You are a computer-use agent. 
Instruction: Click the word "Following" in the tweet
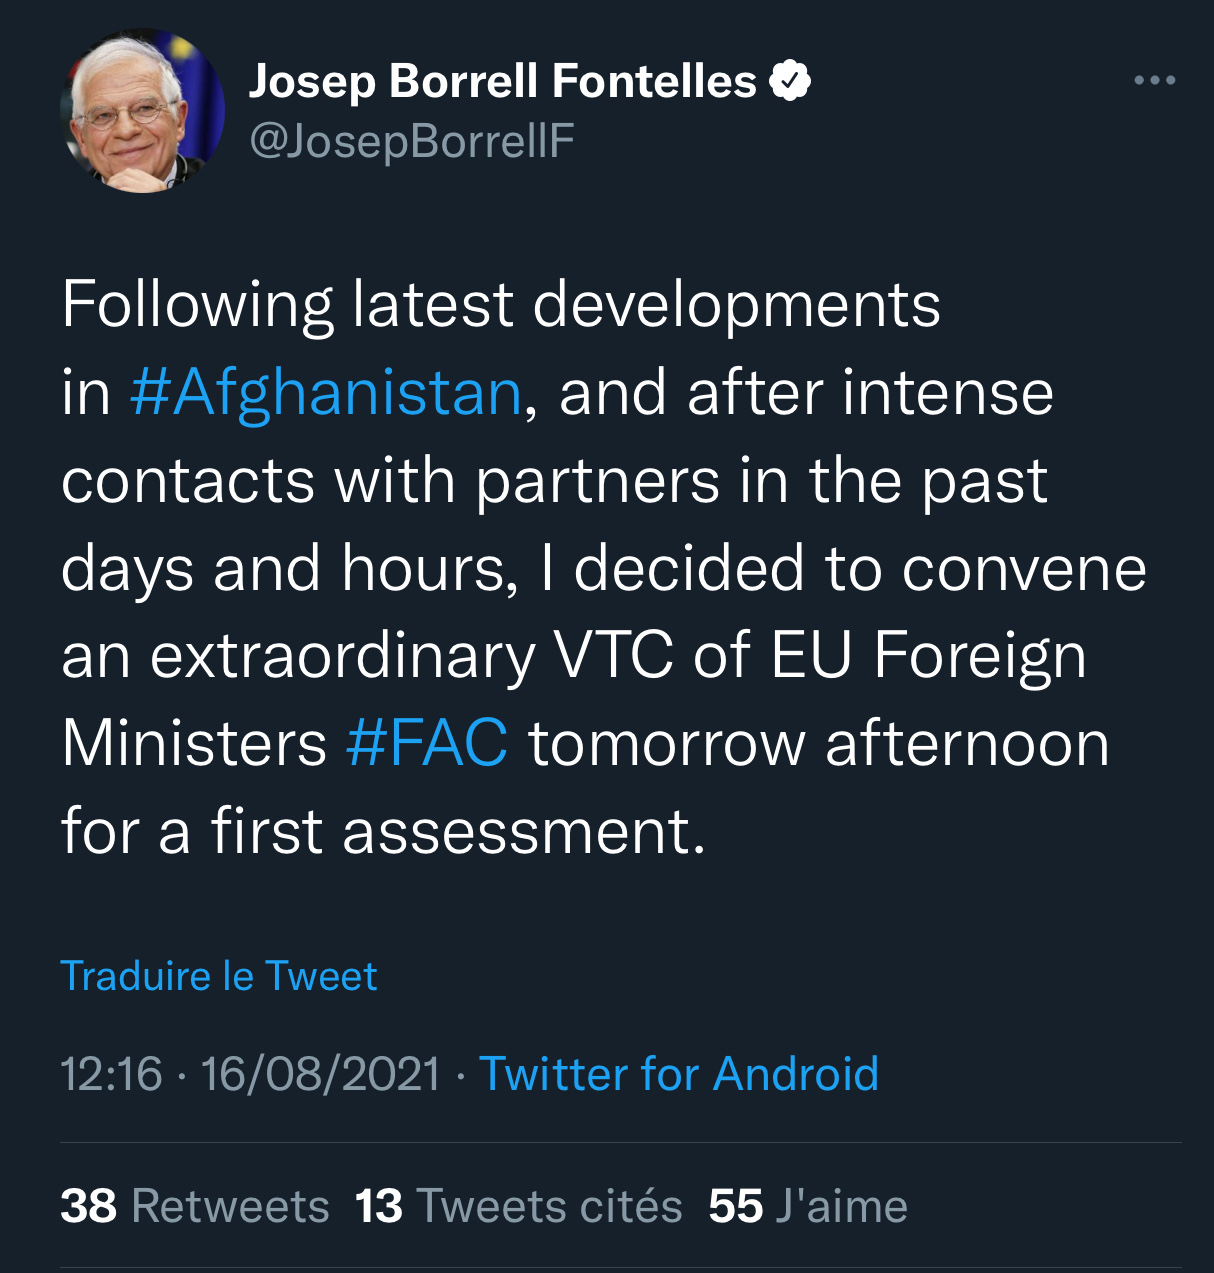click(197, 304)
